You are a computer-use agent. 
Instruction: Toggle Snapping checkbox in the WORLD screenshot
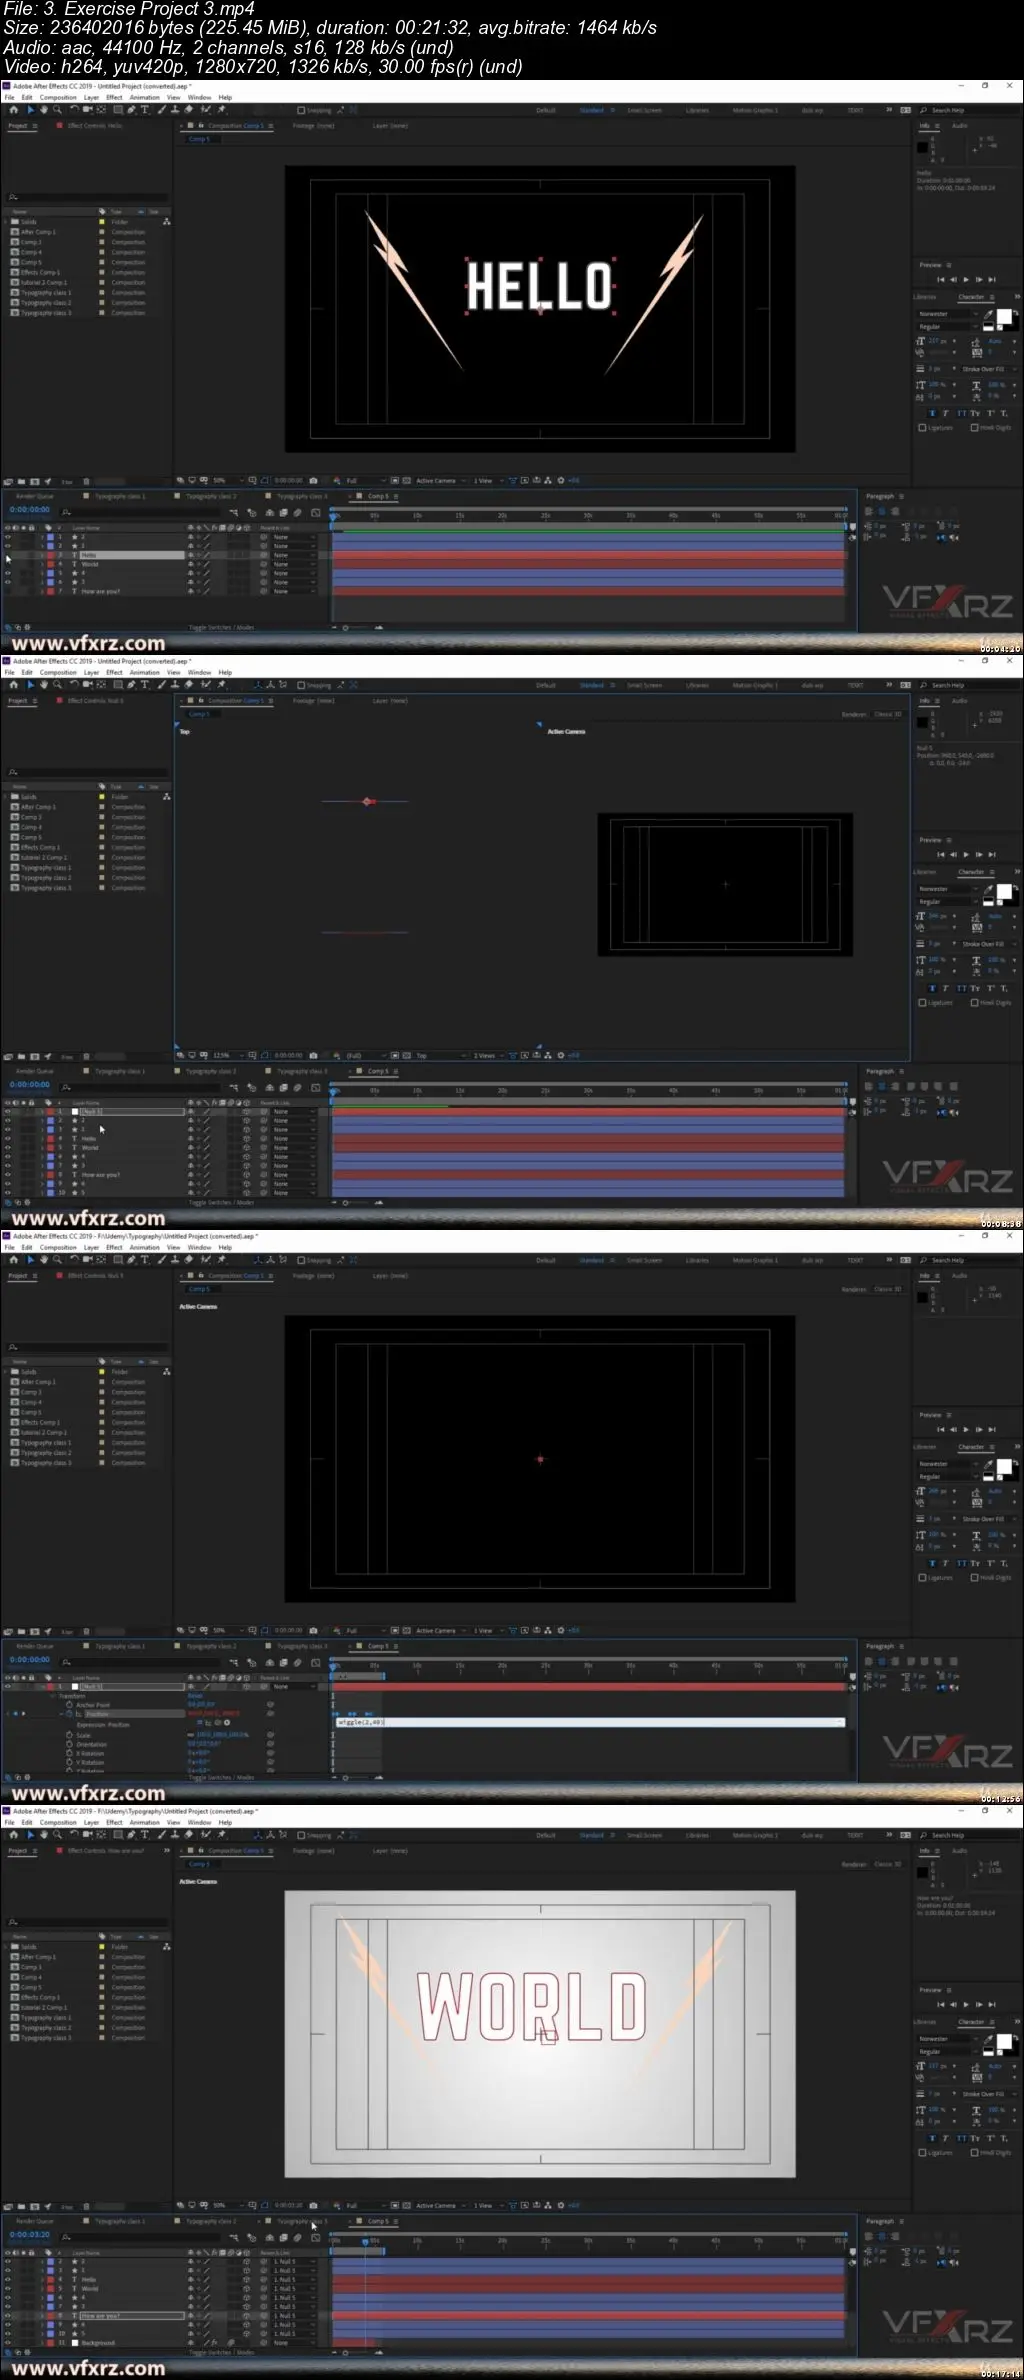point(301,1835)
